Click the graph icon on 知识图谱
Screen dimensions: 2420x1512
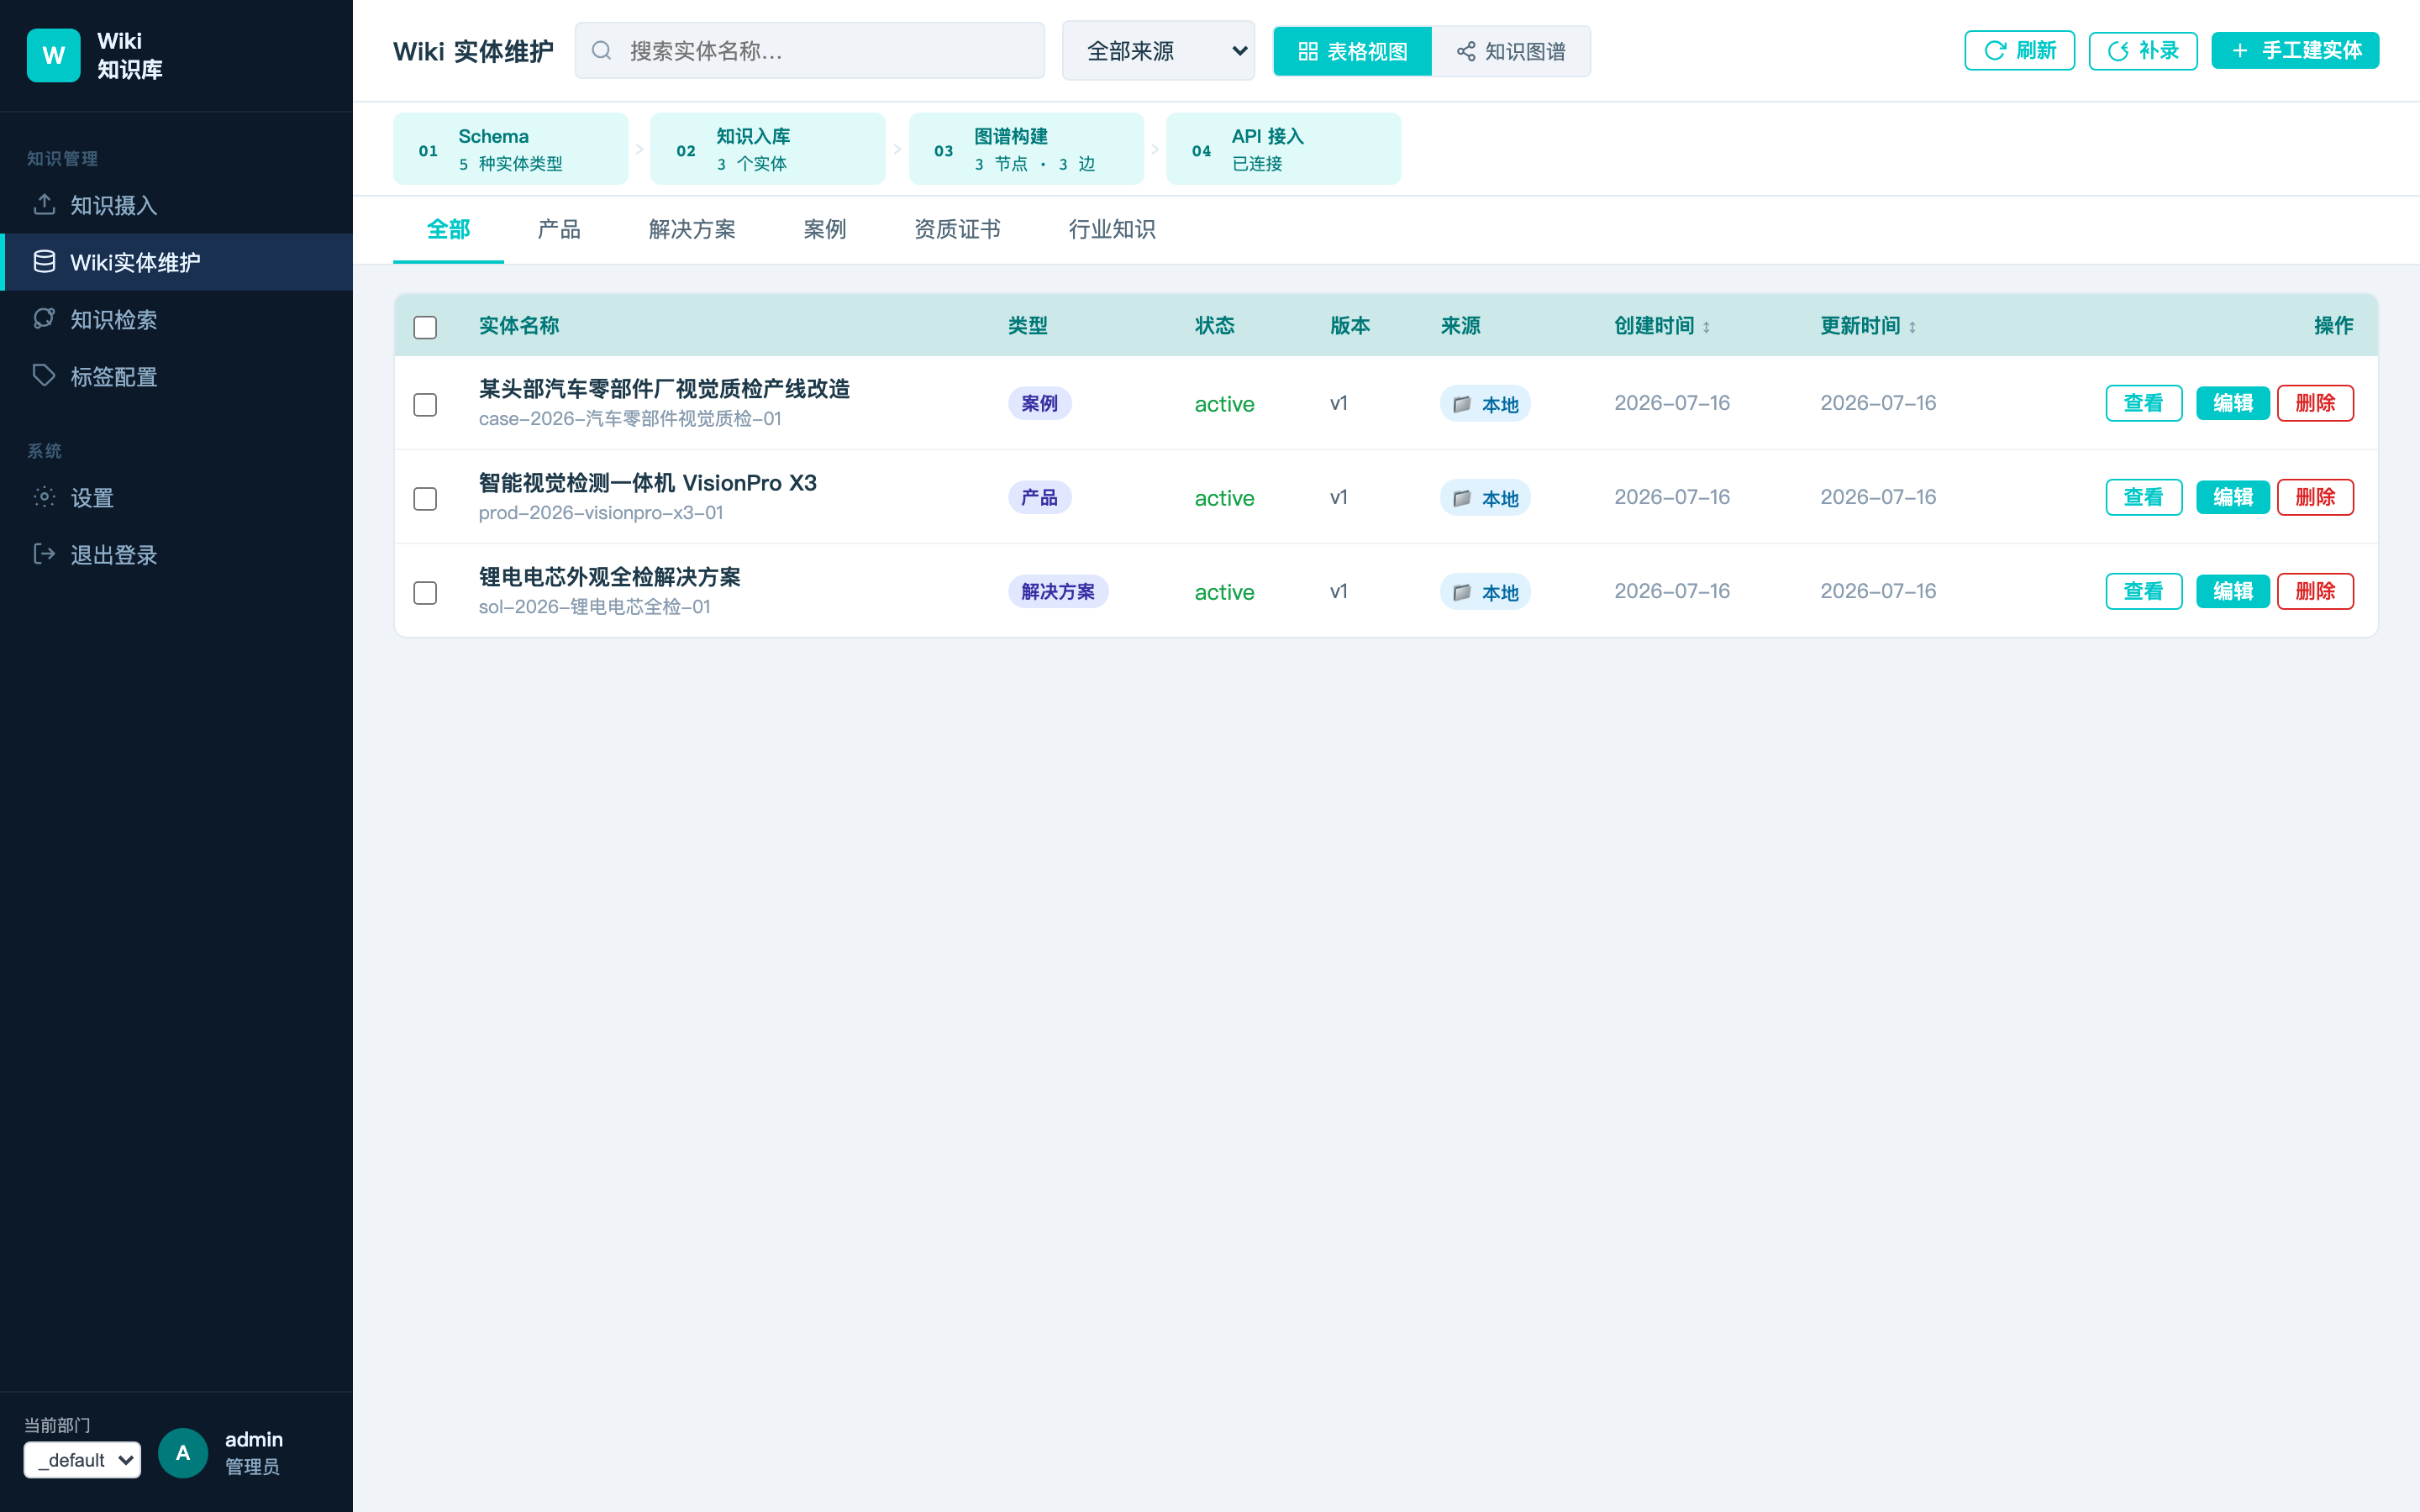tap(1466, 51)
